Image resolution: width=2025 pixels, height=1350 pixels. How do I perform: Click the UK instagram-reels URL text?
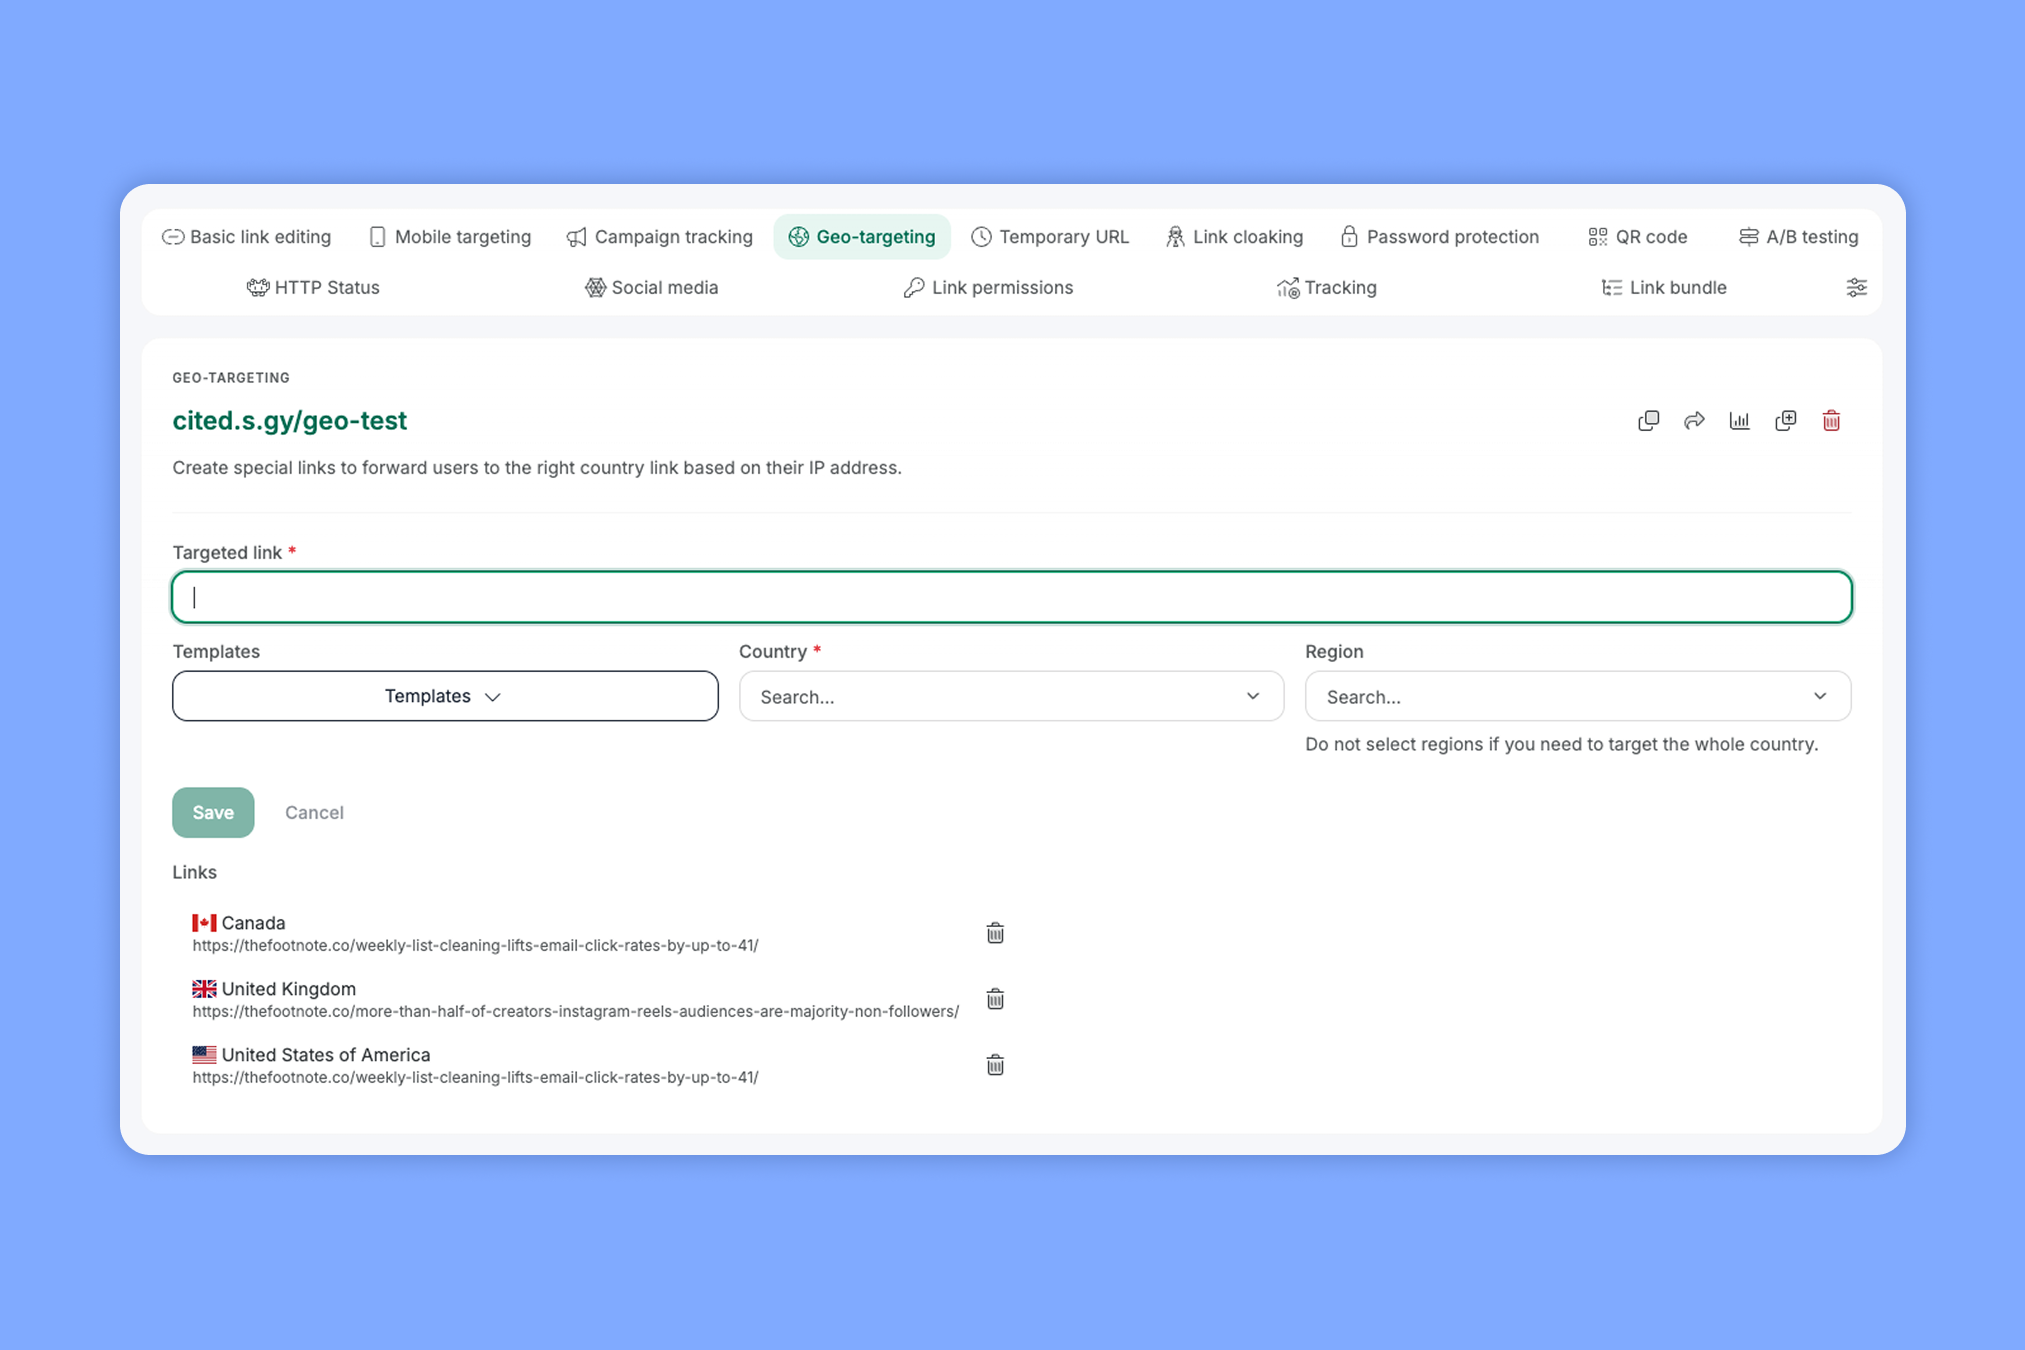576,1011
